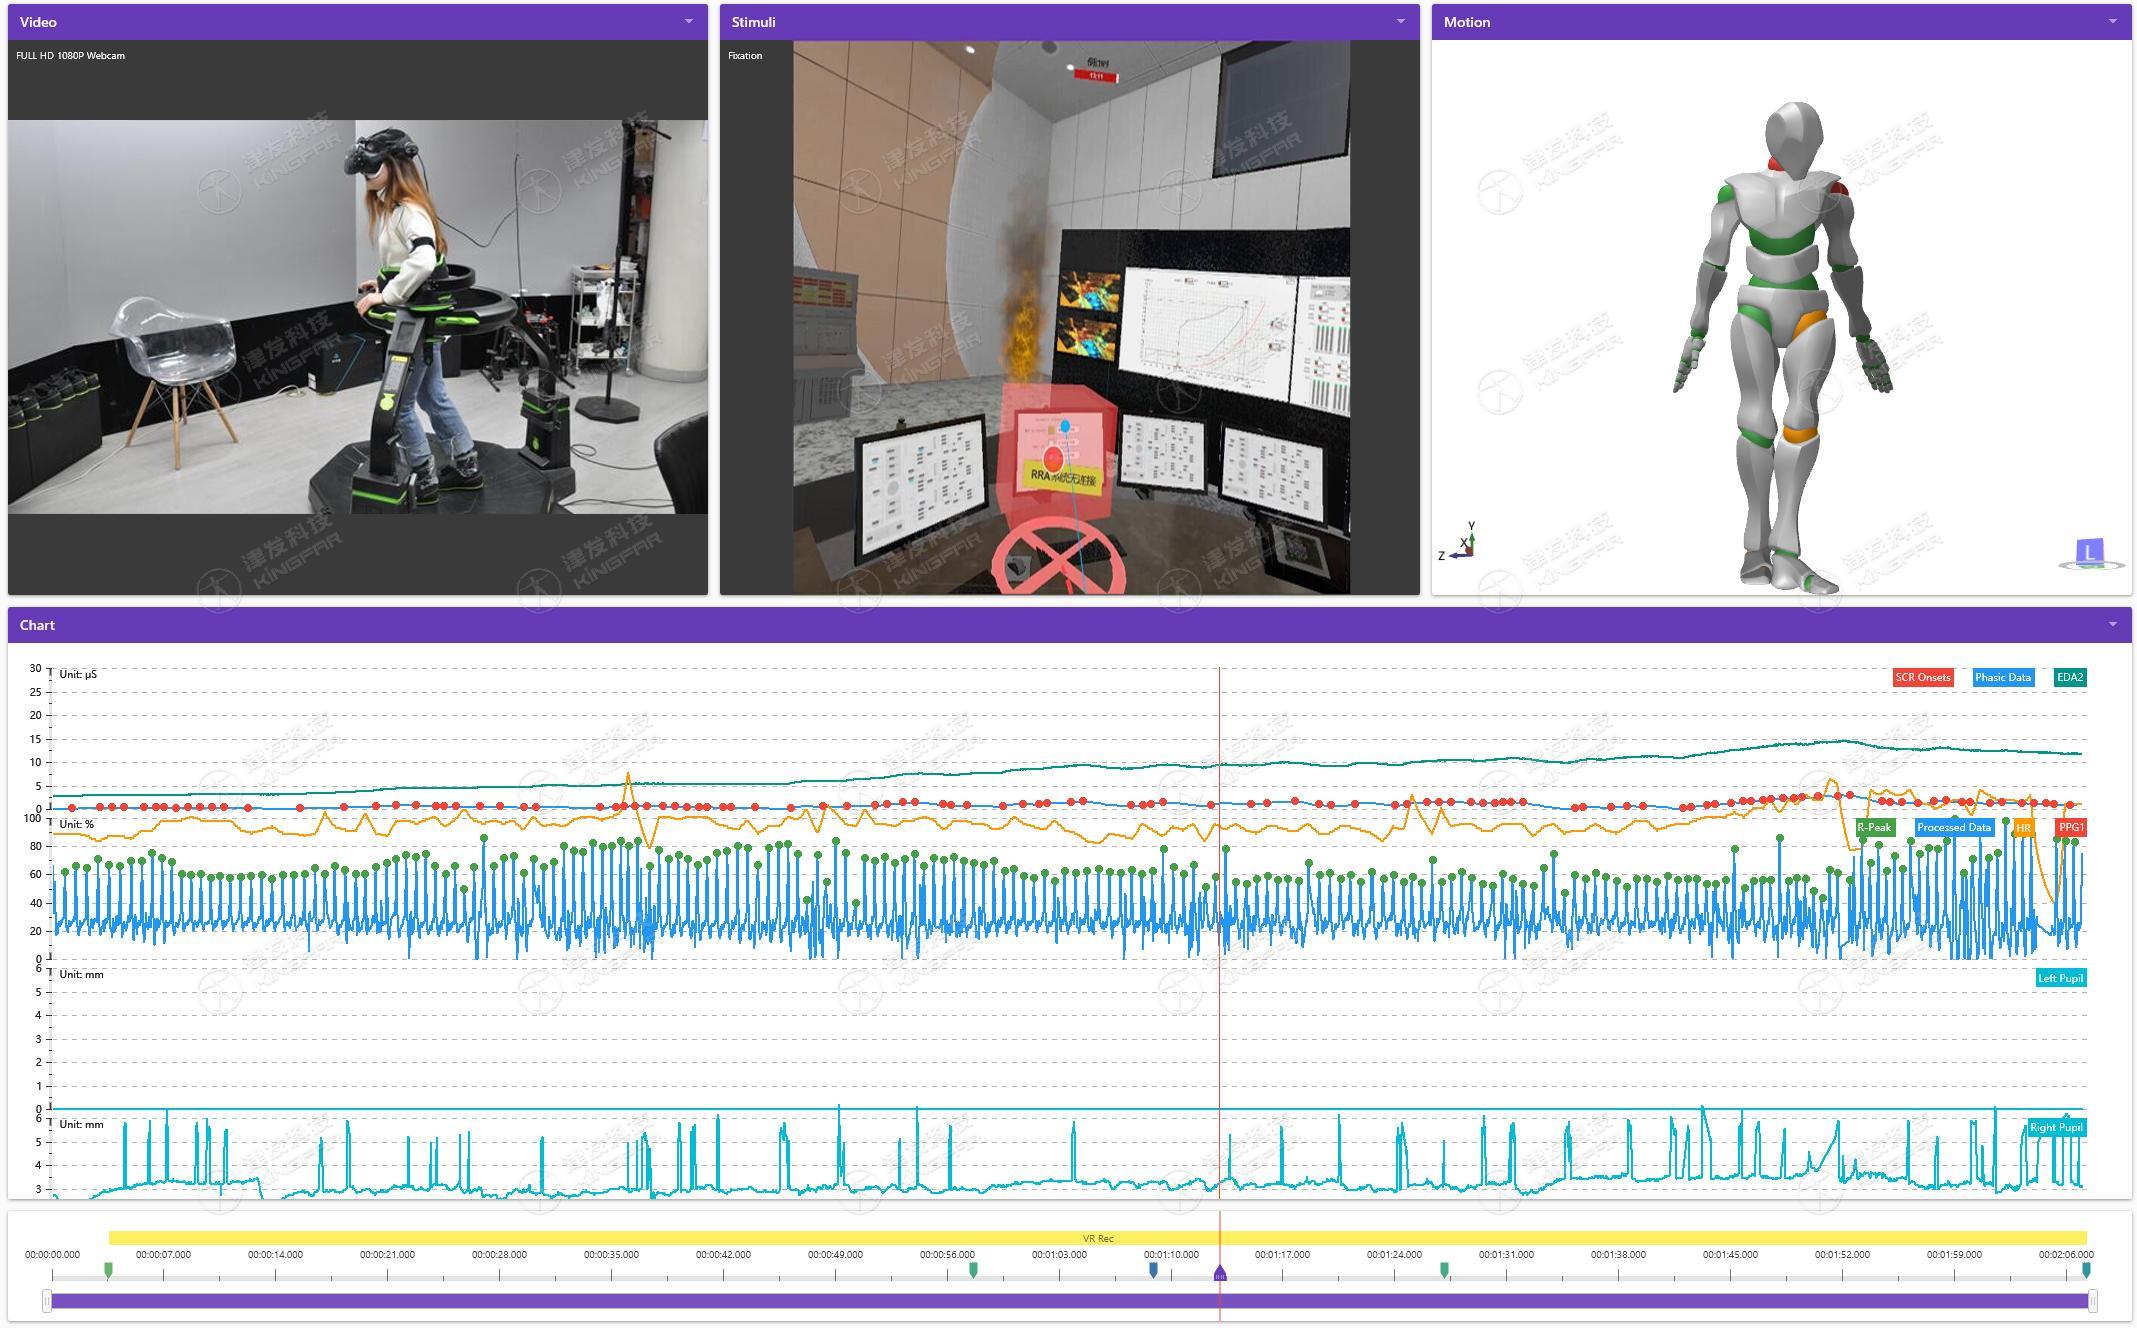Toggle the SCR Onsets legend series
This screenshot has width=2137, height=1328.
click(1922, 677)
